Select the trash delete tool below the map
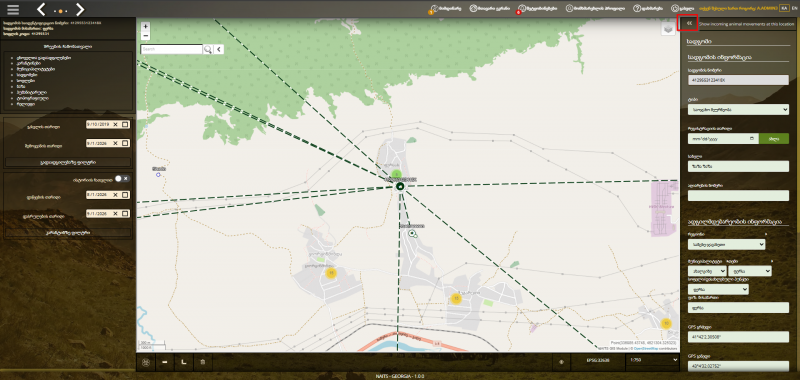 [203, 362]
